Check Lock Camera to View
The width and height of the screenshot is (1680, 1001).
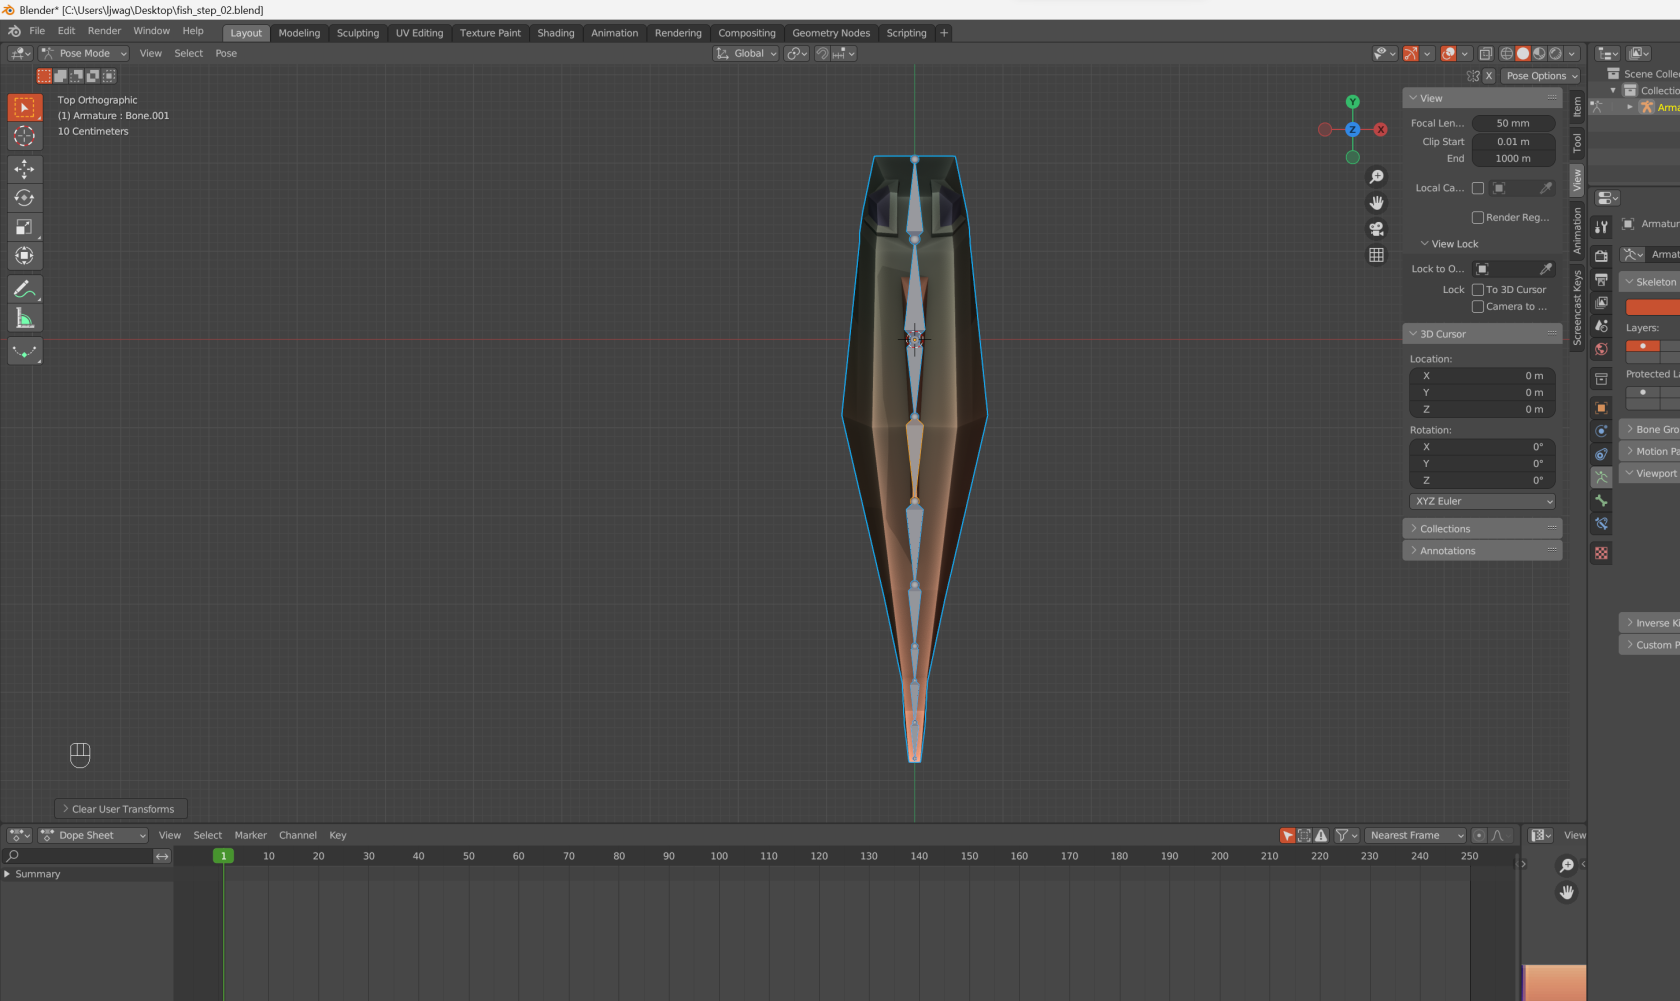pos(1477,307)
